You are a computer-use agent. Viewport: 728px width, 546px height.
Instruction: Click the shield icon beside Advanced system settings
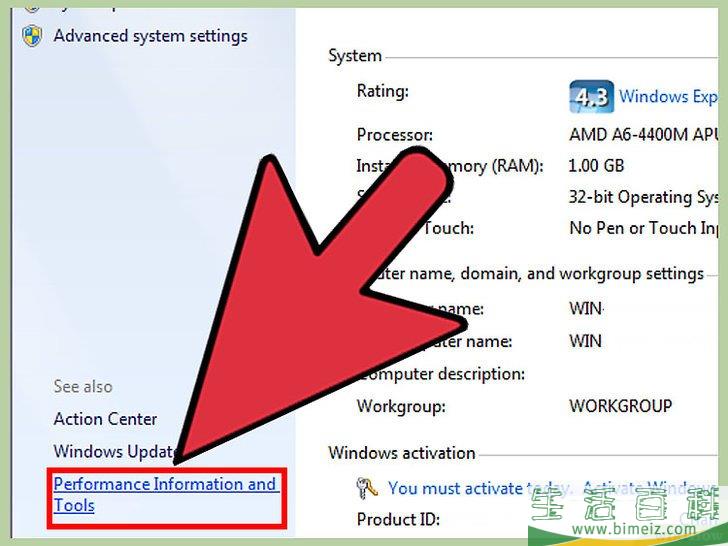pos(32,36)
